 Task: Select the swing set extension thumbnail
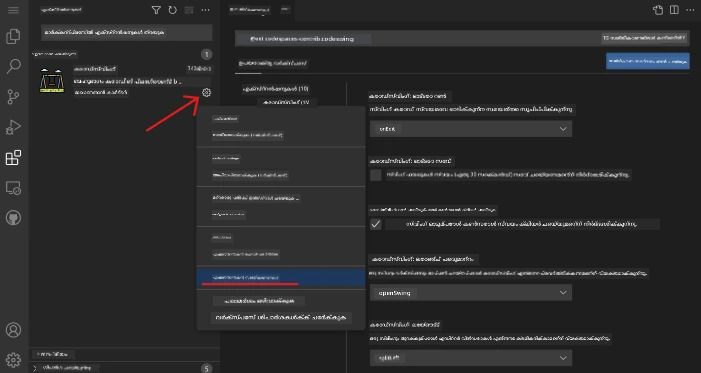pyautogui.click(x=52, y=81)
